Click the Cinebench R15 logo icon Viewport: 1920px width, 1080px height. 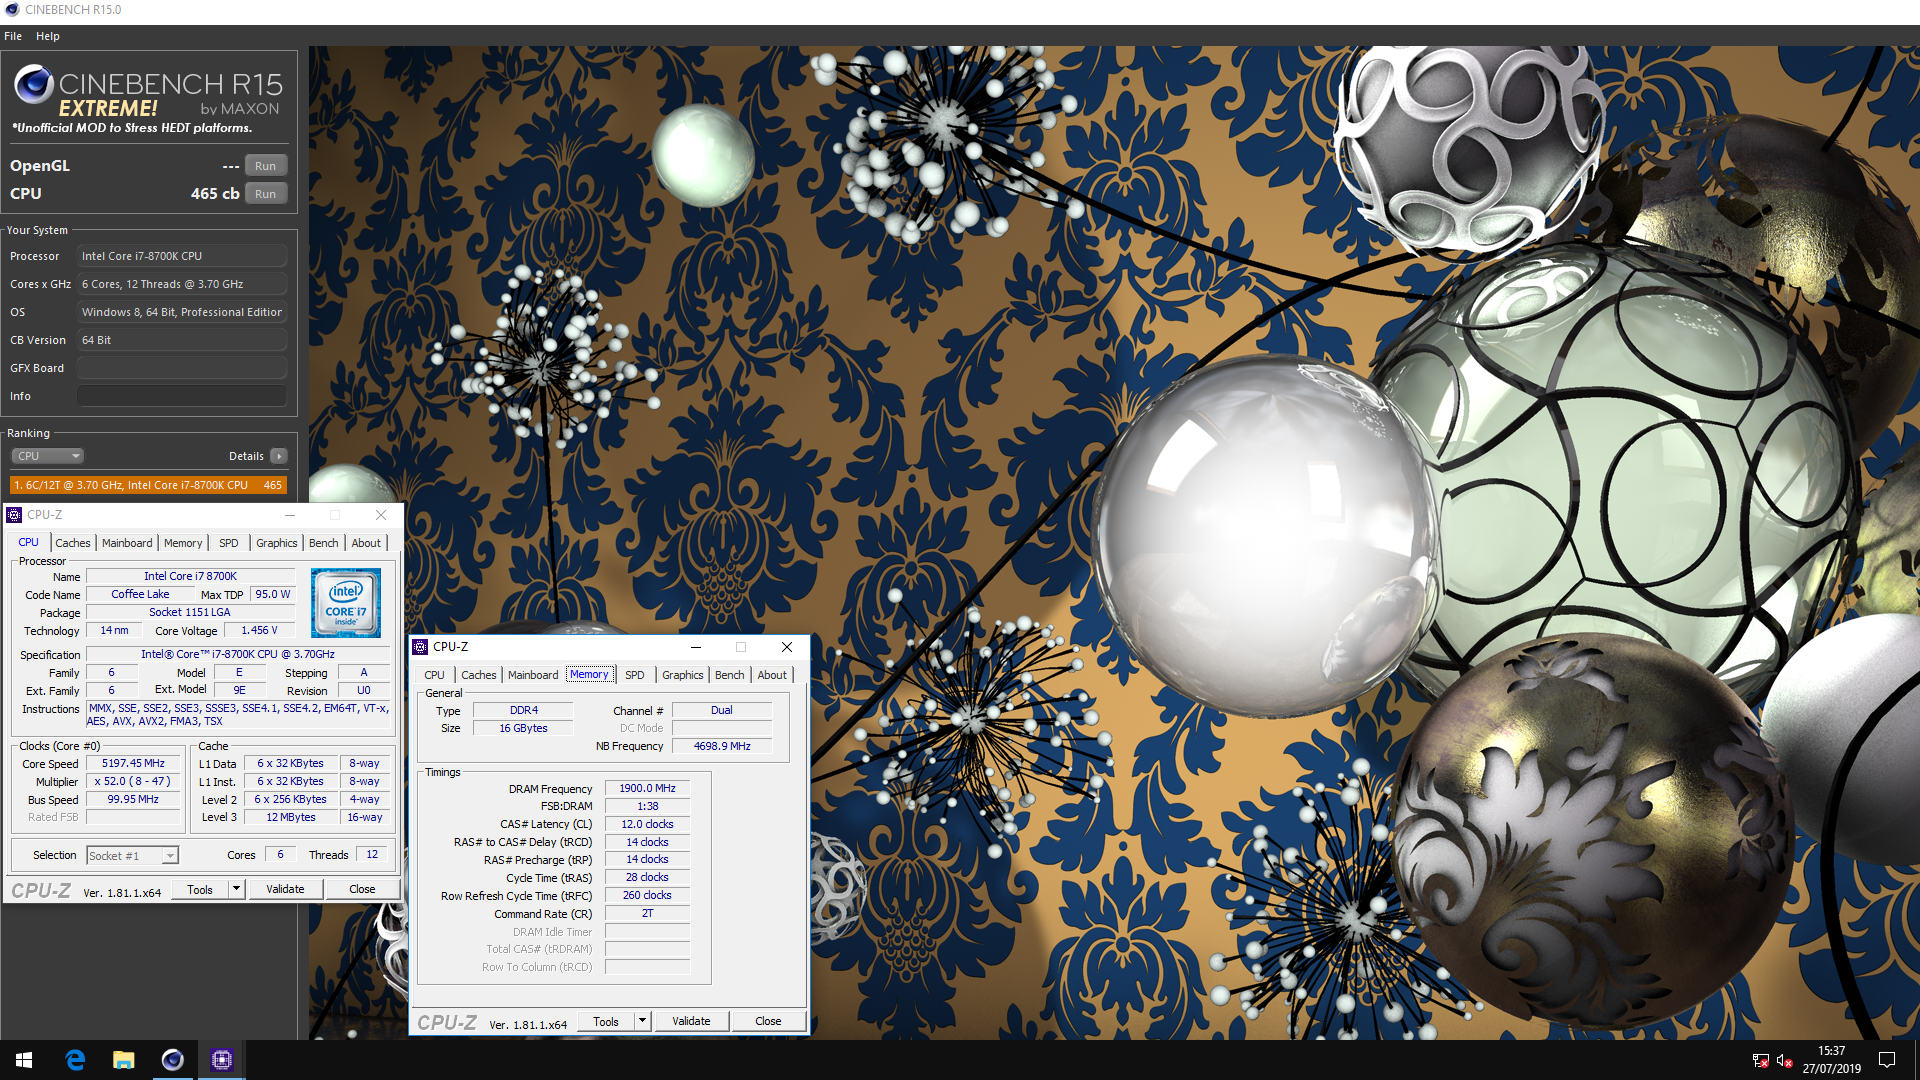click(x=33, y=85)
